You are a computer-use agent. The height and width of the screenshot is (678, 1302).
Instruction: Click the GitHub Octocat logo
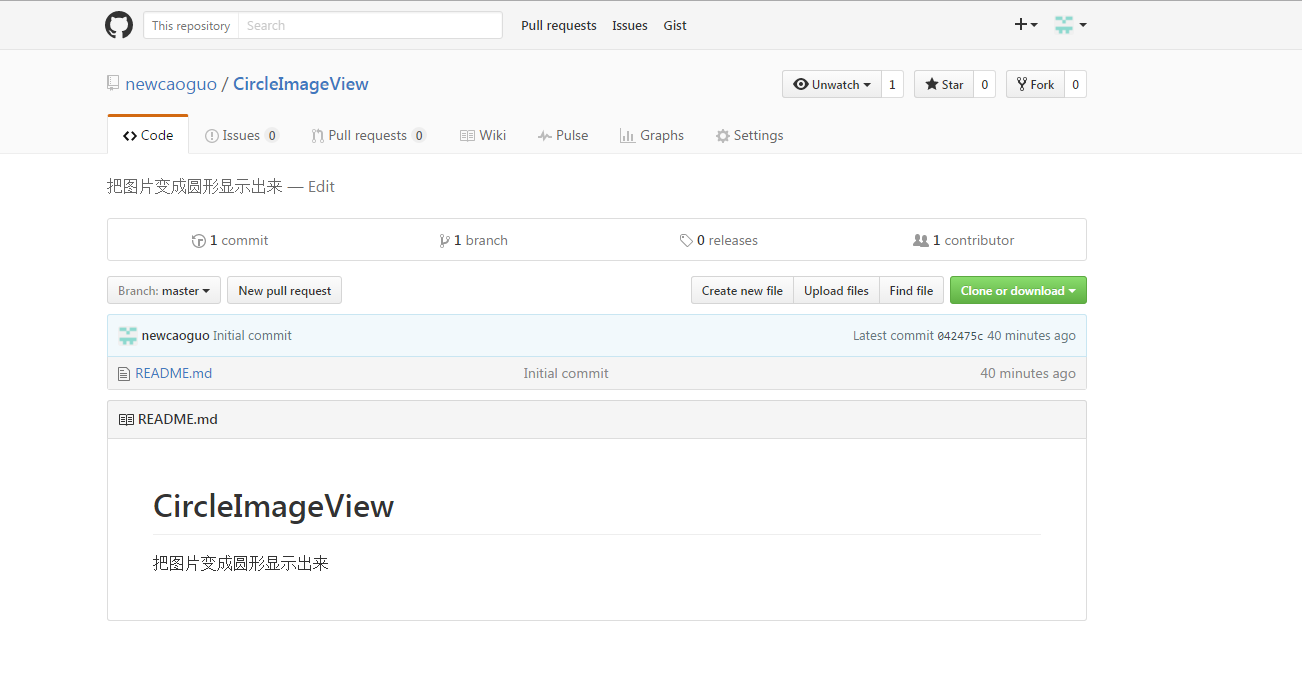coord(119,25)
